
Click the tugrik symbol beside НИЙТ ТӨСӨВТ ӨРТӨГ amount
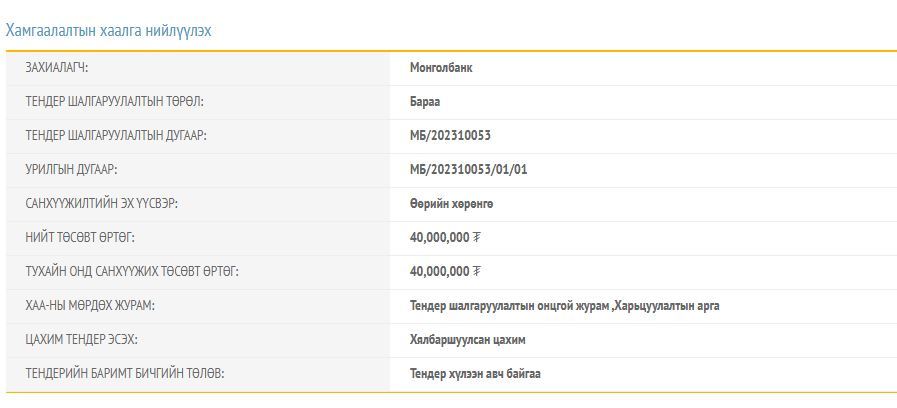coord(477,238)
